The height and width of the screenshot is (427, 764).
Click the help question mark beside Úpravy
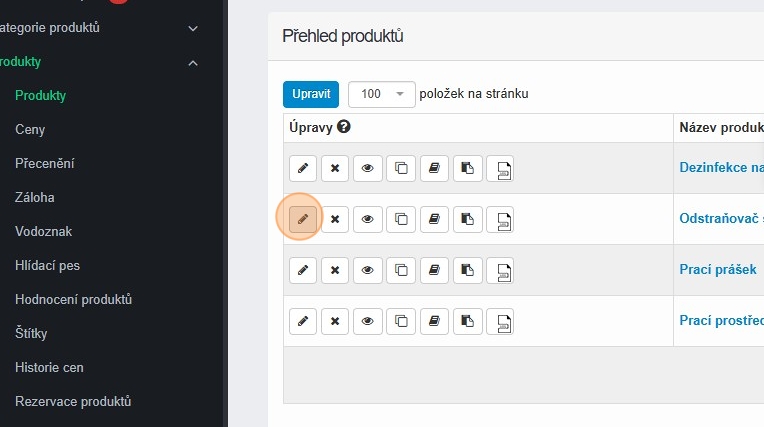344,127
